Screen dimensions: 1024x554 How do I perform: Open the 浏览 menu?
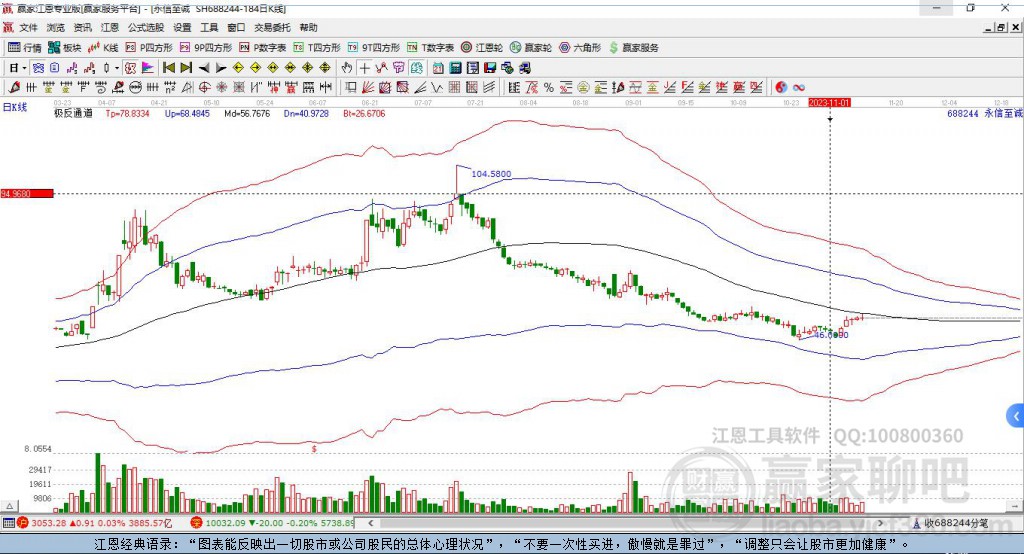coord(56,27)
